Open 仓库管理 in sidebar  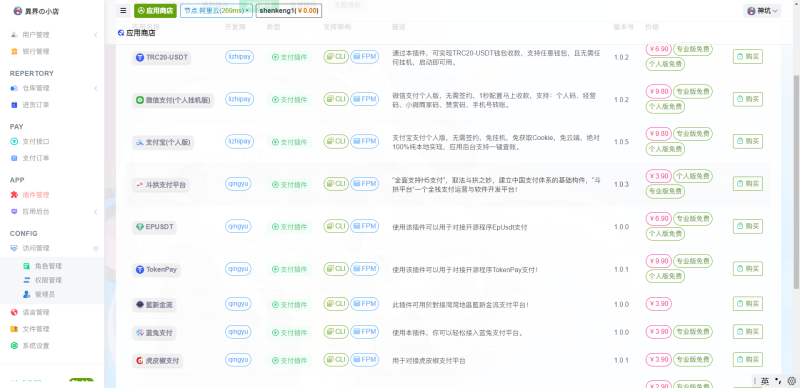36,88
